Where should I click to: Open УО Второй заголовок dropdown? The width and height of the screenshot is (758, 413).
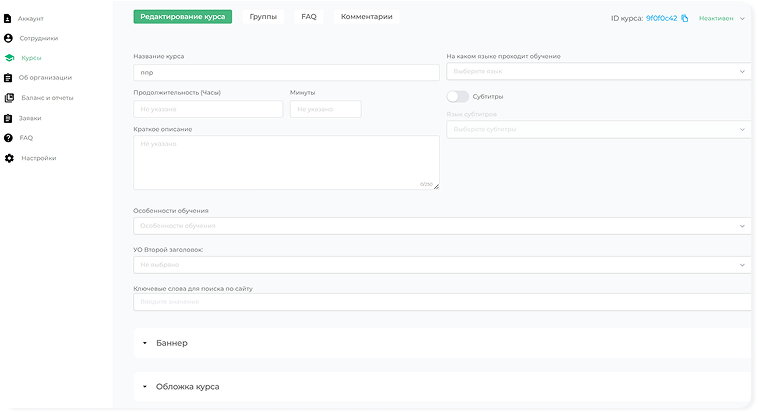[440, 265]
